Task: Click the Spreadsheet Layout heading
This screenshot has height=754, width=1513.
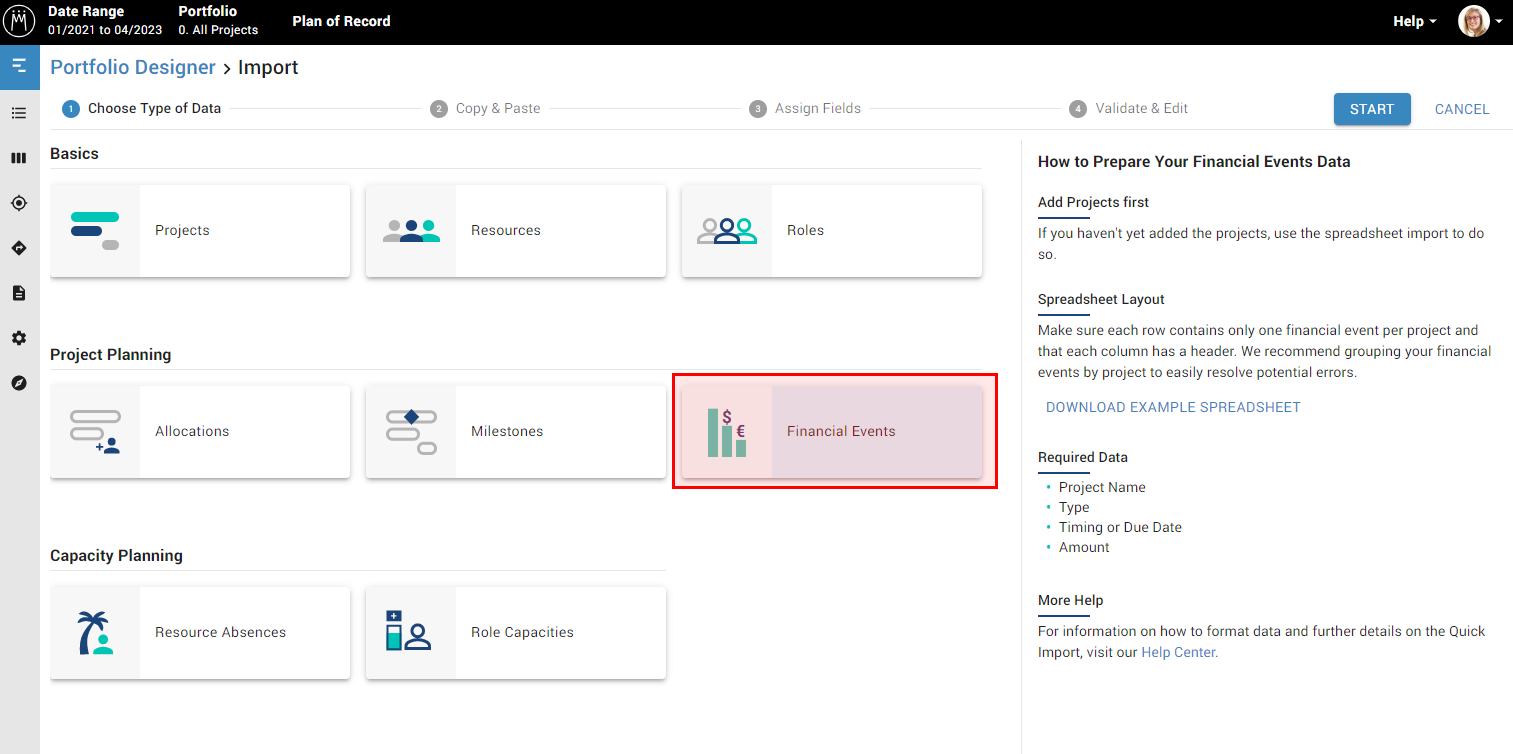Action: (1101, 299)
